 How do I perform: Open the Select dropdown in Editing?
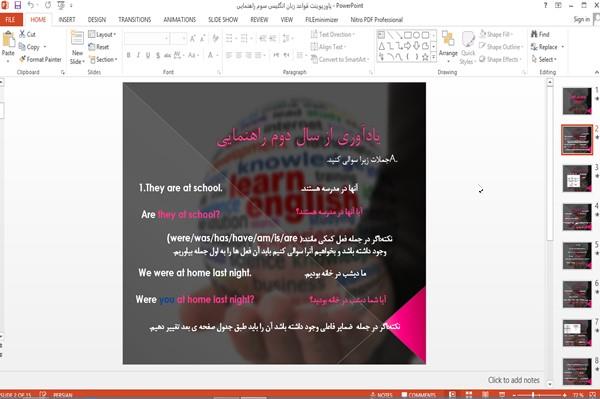pyautogui.click(x=544, y=59)
